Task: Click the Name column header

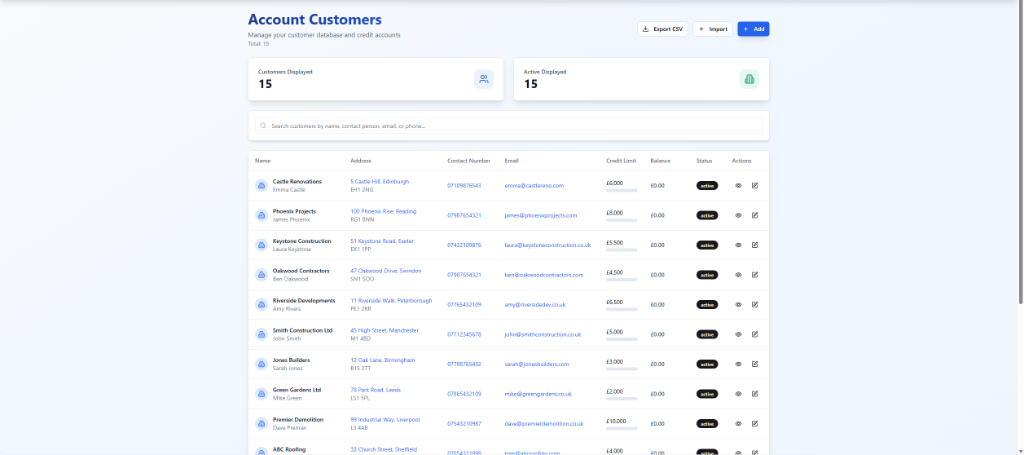Action: 263,161
